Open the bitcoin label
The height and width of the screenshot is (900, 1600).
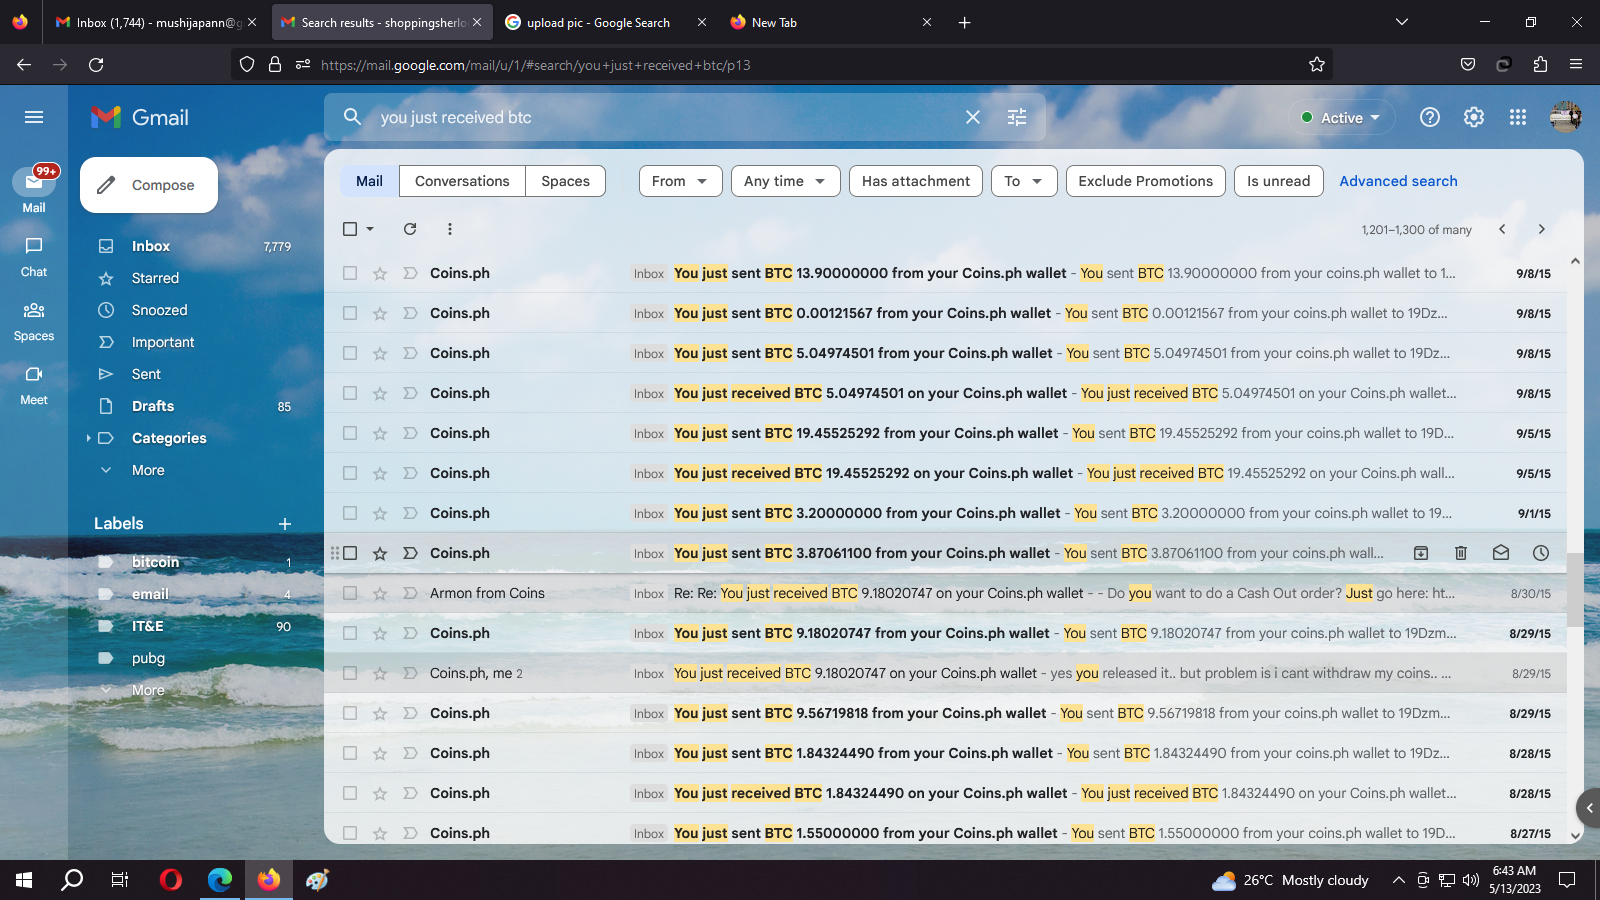(x=155, y=562)
